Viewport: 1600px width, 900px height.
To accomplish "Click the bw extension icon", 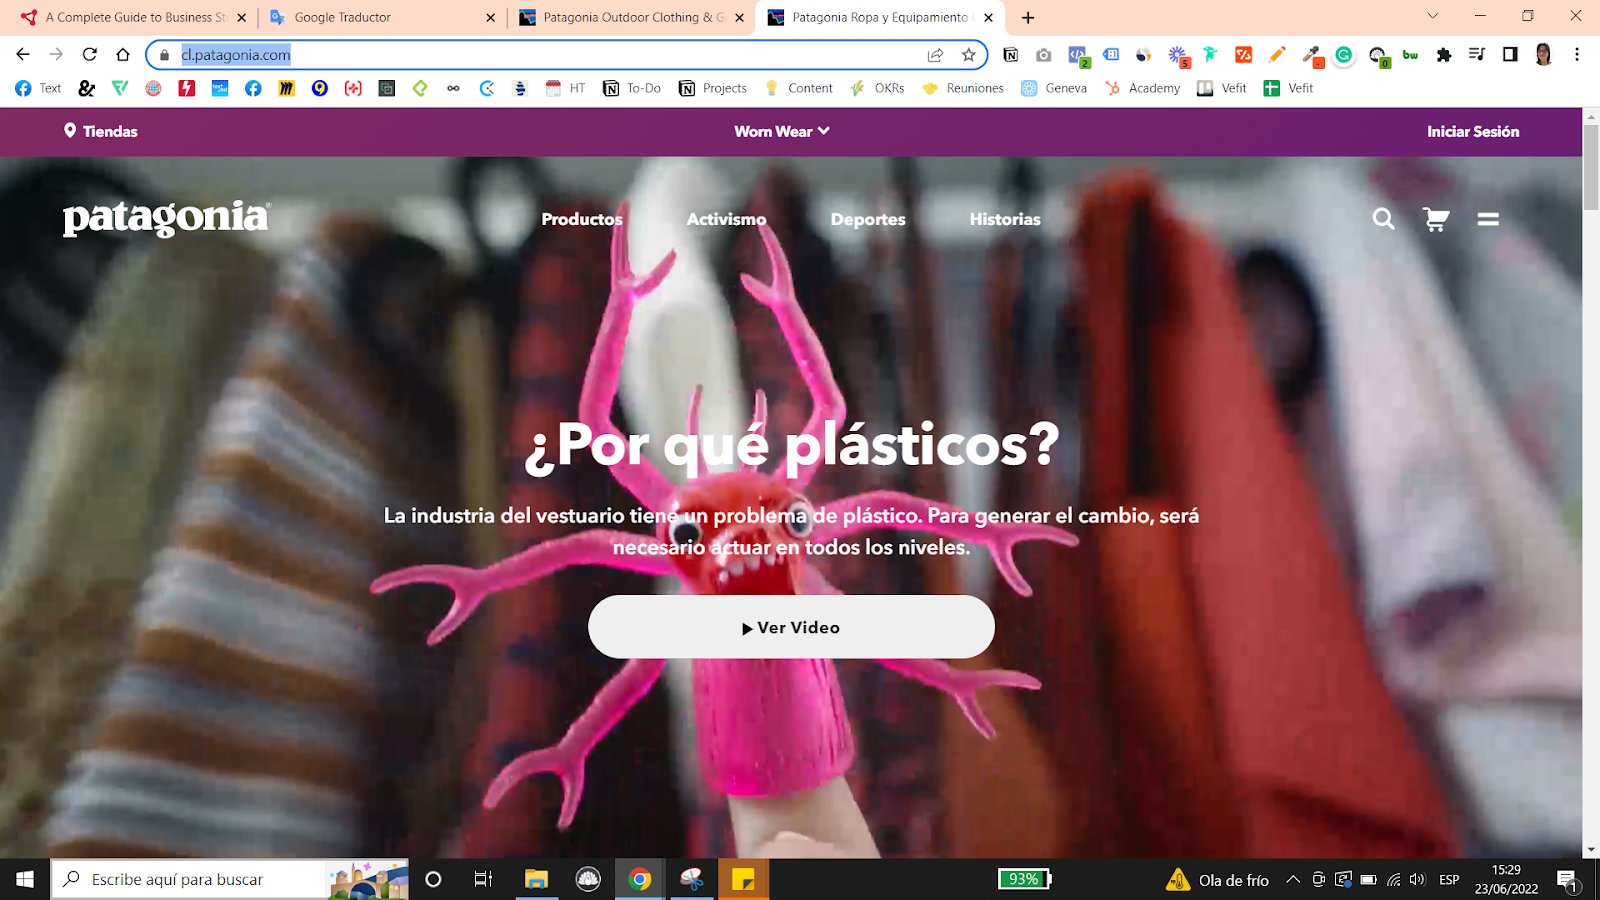I will coord(1410,55).
